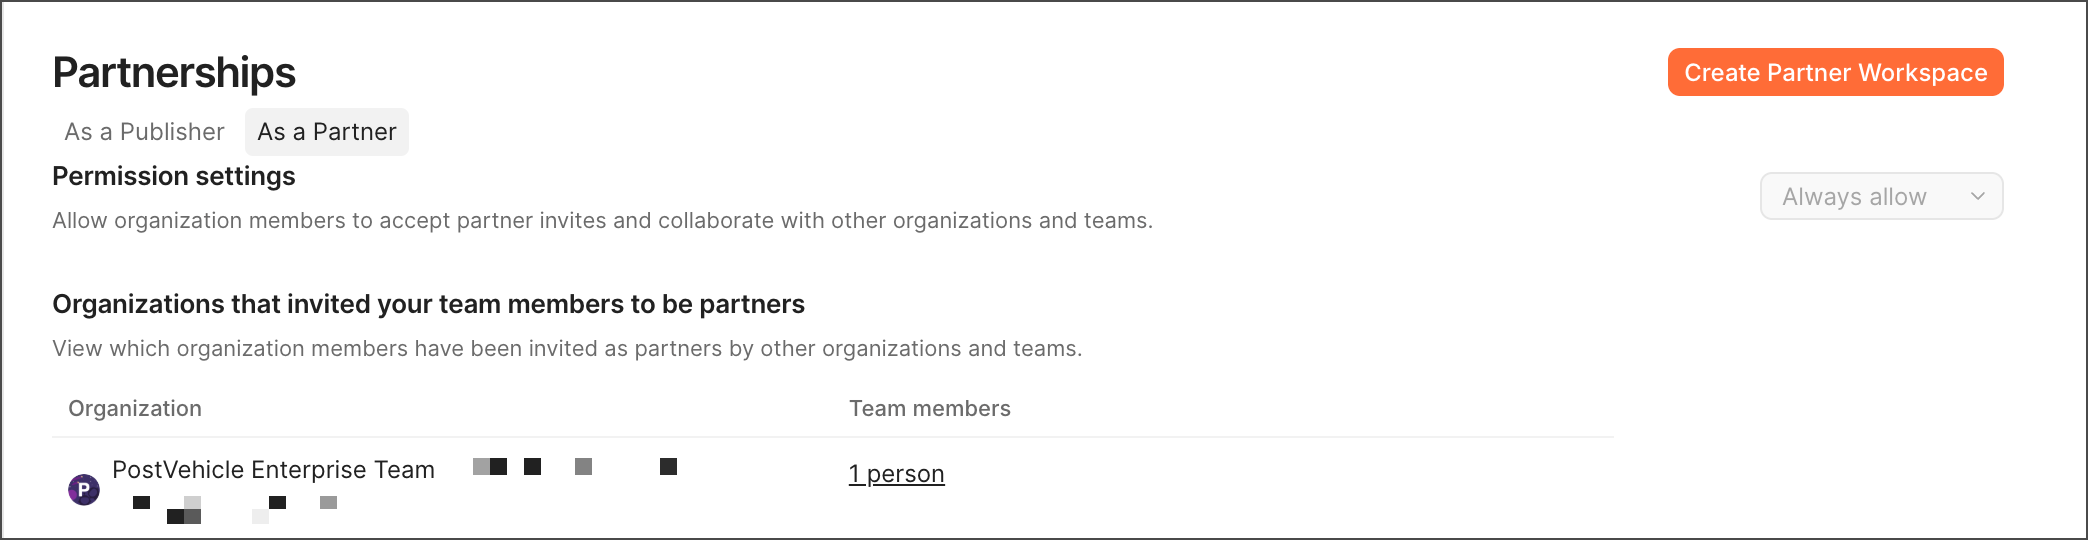Click the View which organization members description text
This screenshot has width=2088, height=540.
coord(567,349)
